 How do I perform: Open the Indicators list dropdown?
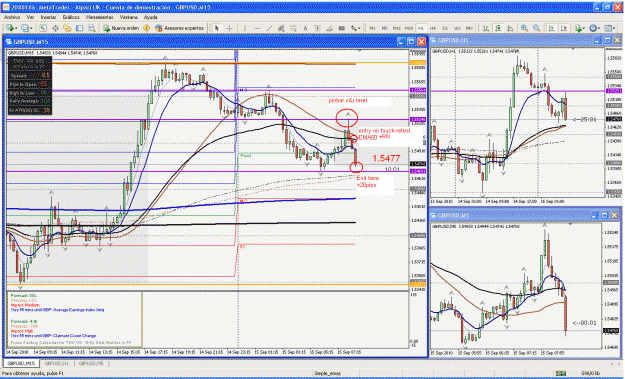pyautogui.click(x=580, y=28)
